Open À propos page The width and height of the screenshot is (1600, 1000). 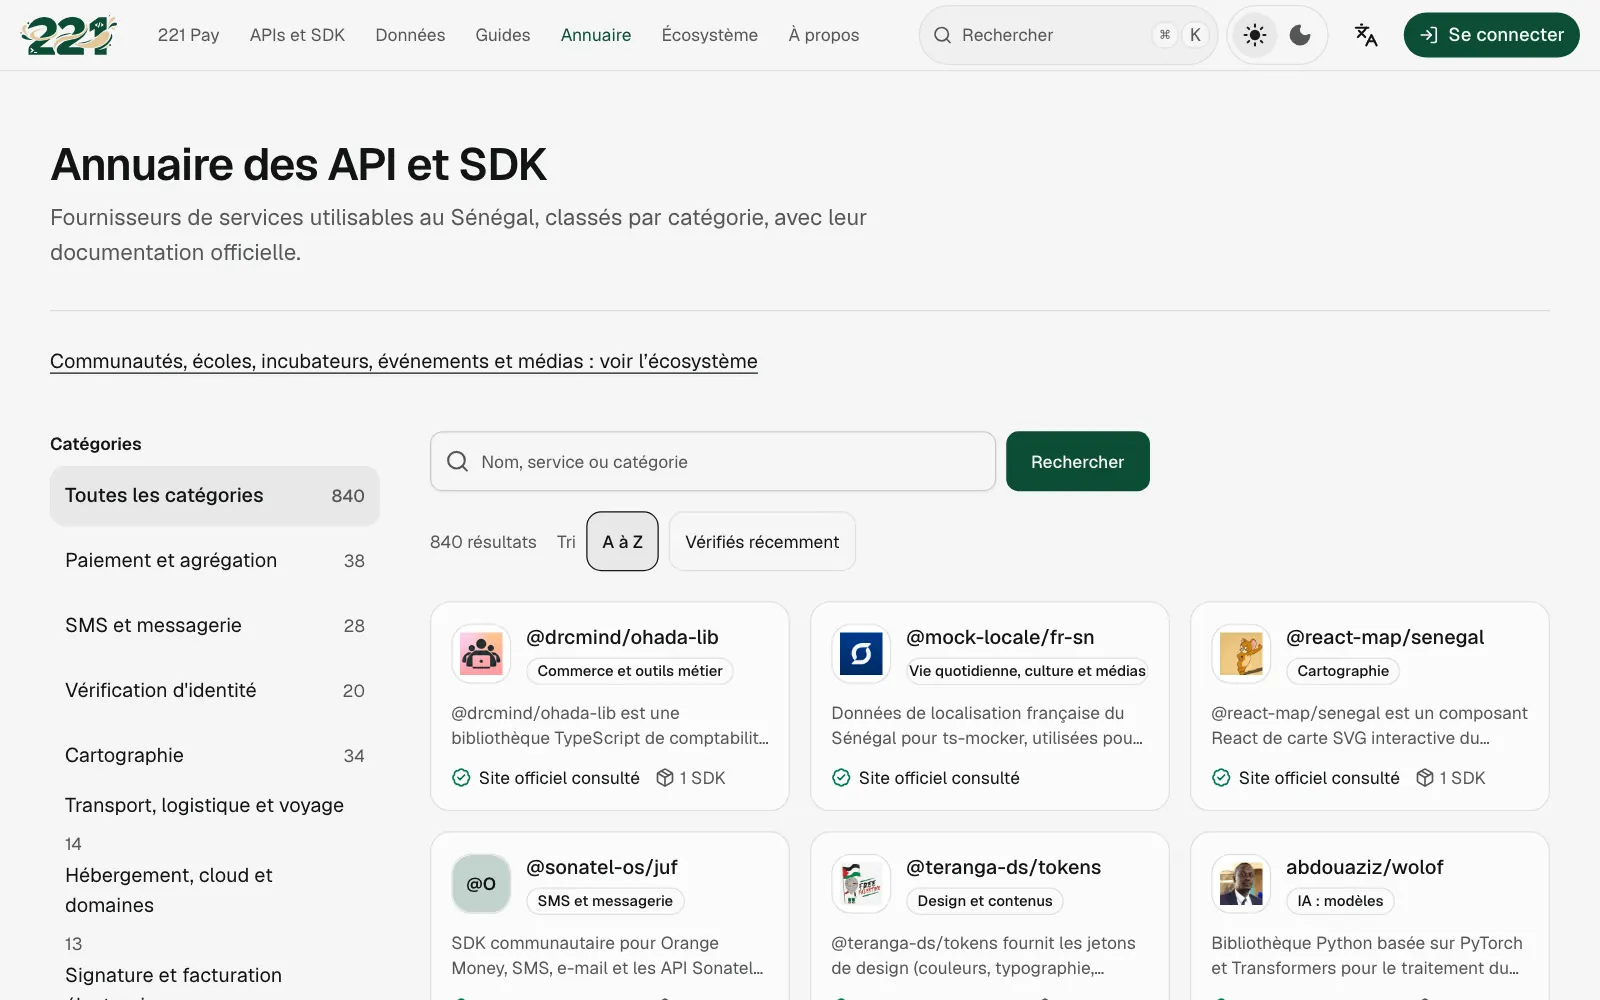click(x=824, y=35)
